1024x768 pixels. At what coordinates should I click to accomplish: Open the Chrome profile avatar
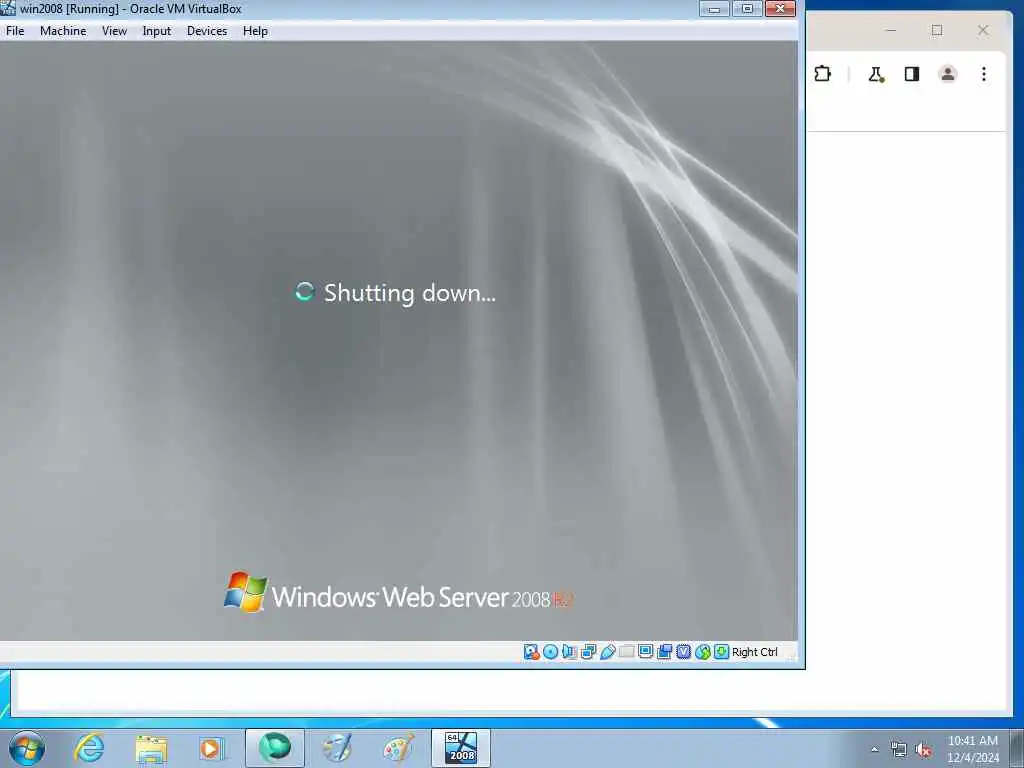(x=948, y=74)
